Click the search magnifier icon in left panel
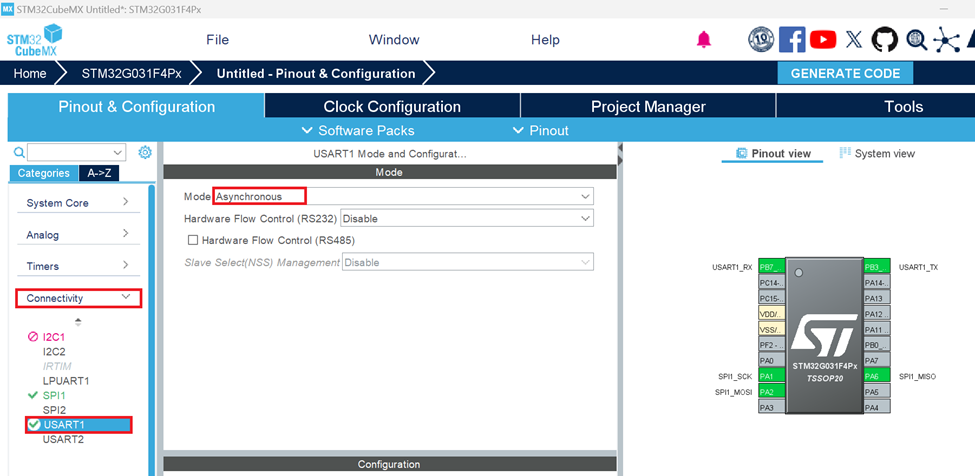Screen dimensions: 975x476 [19, 152]
